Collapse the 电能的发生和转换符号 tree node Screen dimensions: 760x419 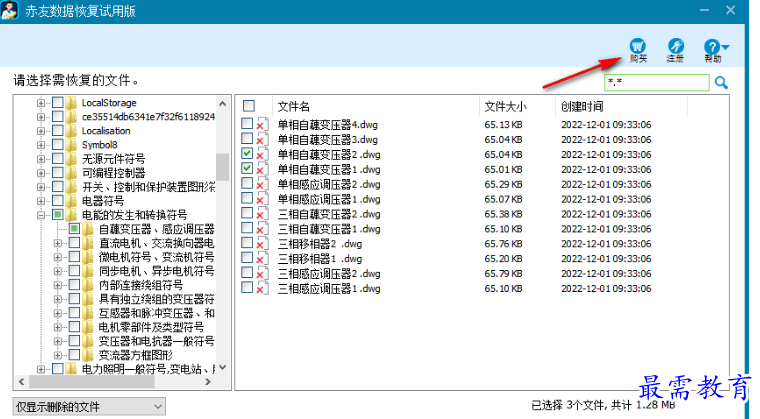tap(41, 215)
